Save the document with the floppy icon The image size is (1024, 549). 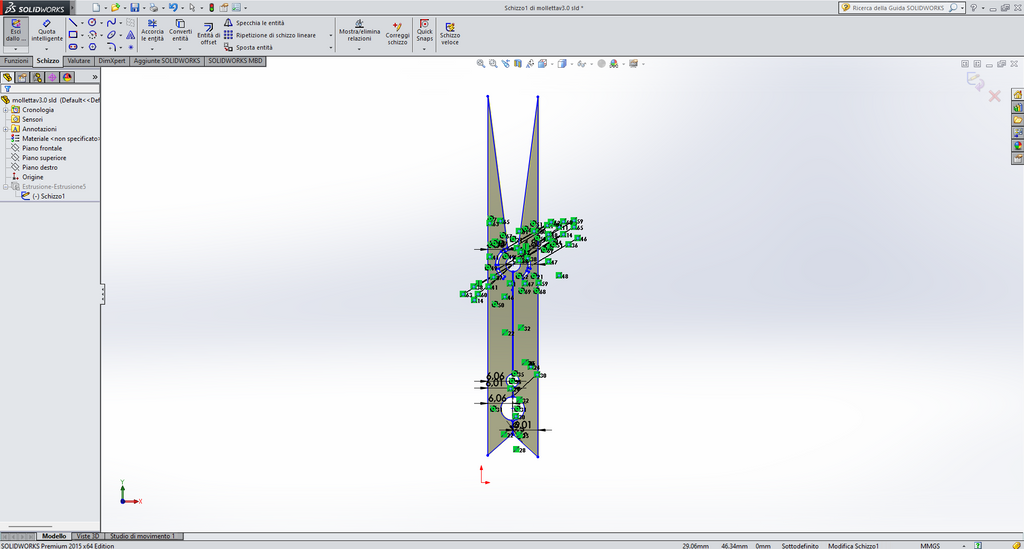[x=135, y=8]
